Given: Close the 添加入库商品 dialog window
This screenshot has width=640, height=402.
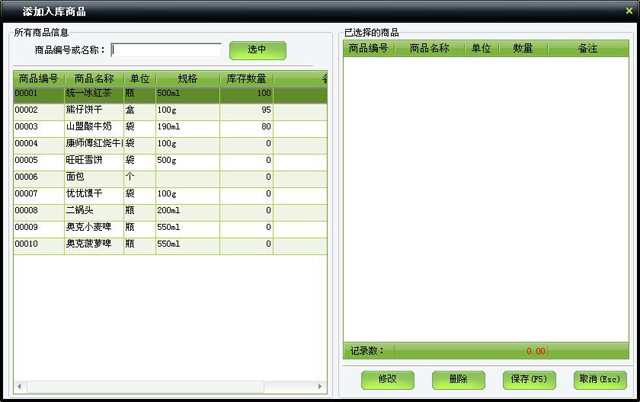Looking at the screenshot, I should click(x=628, y=10).
